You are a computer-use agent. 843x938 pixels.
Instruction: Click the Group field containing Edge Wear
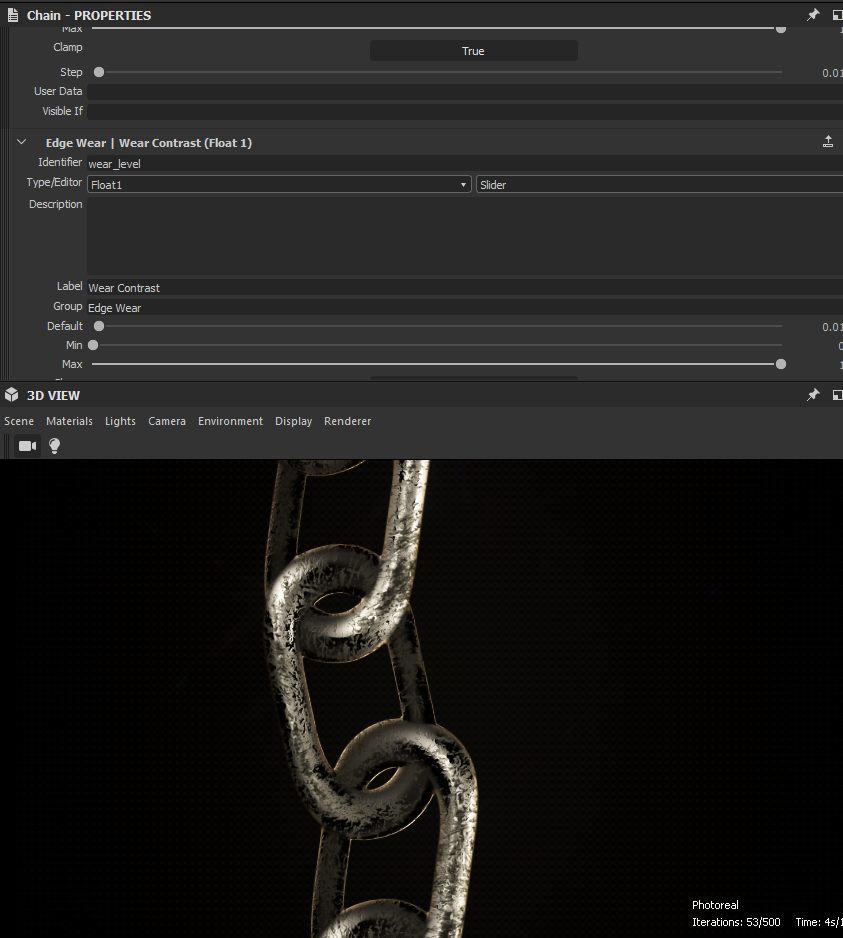tap(465, 307)
